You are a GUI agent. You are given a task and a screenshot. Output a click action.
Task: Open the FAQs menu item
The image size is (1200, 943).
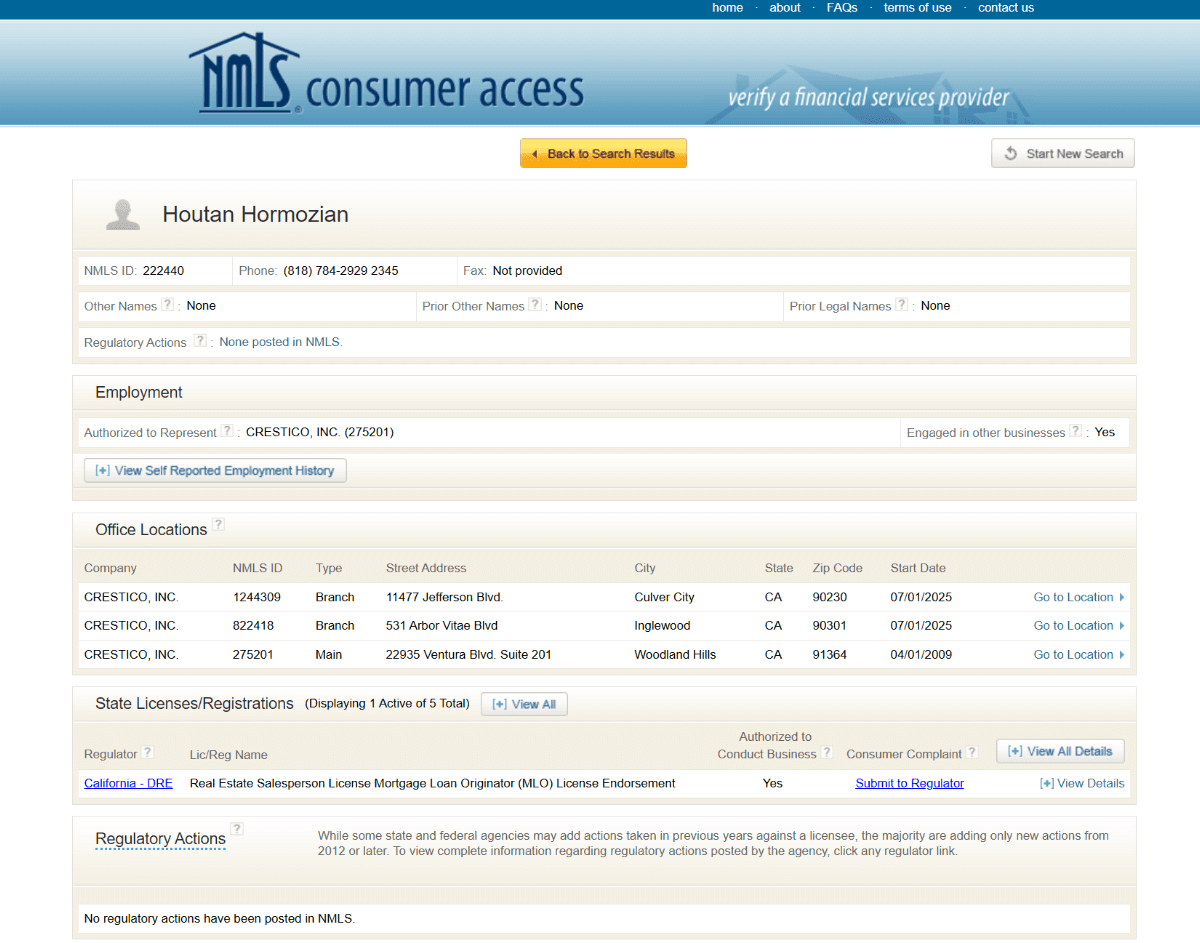point(841,8)
